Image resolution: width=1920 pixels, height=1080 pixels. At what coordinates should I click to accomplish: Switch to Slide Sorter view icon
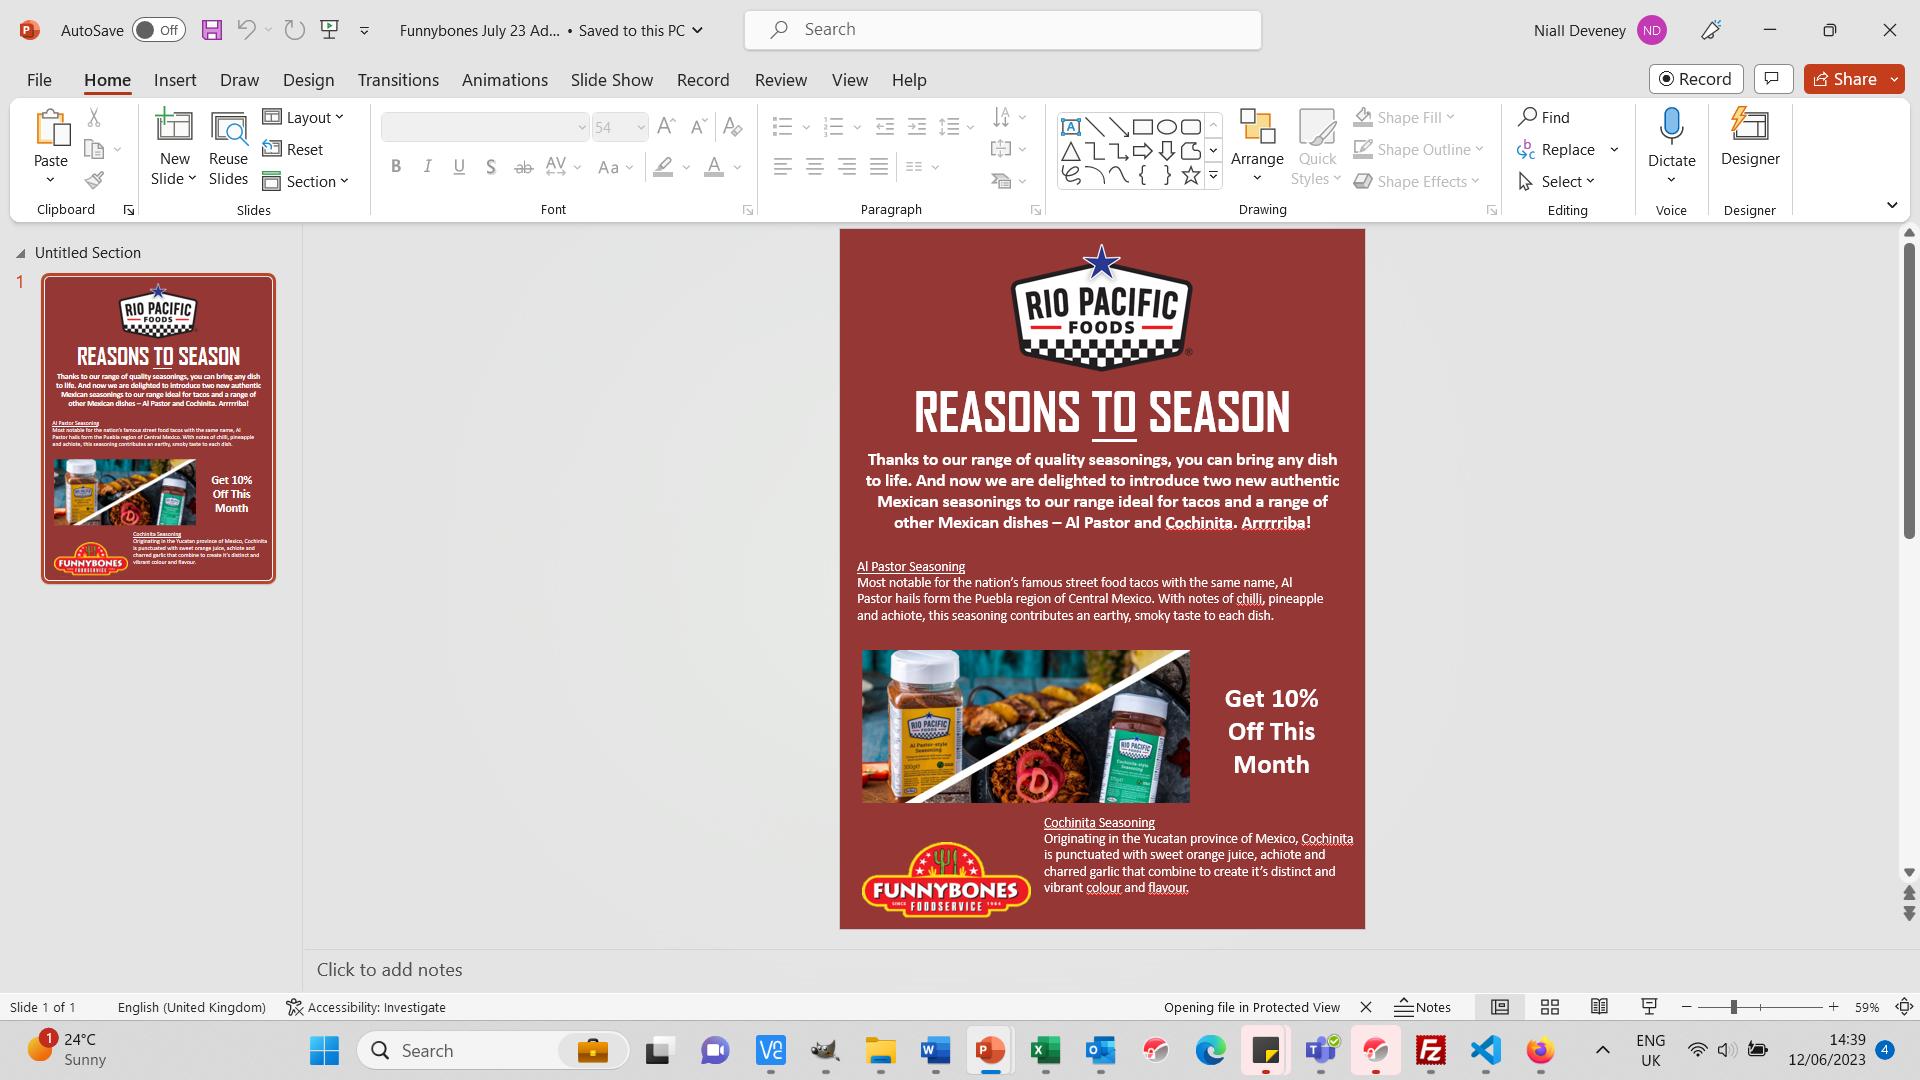tap(1549, 1007)
